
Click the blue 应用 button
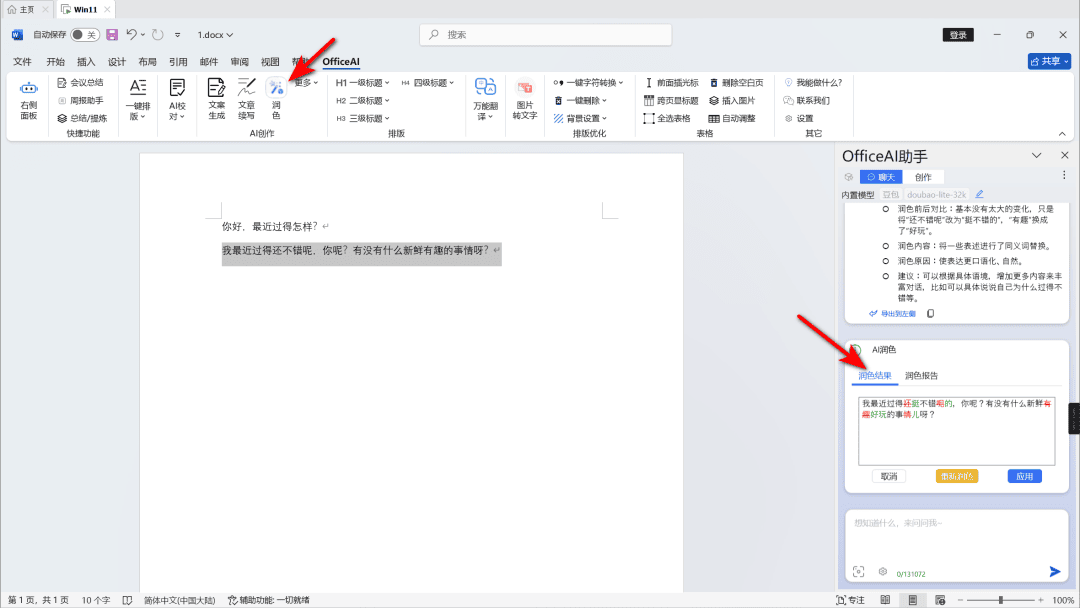coord(1024,476)
